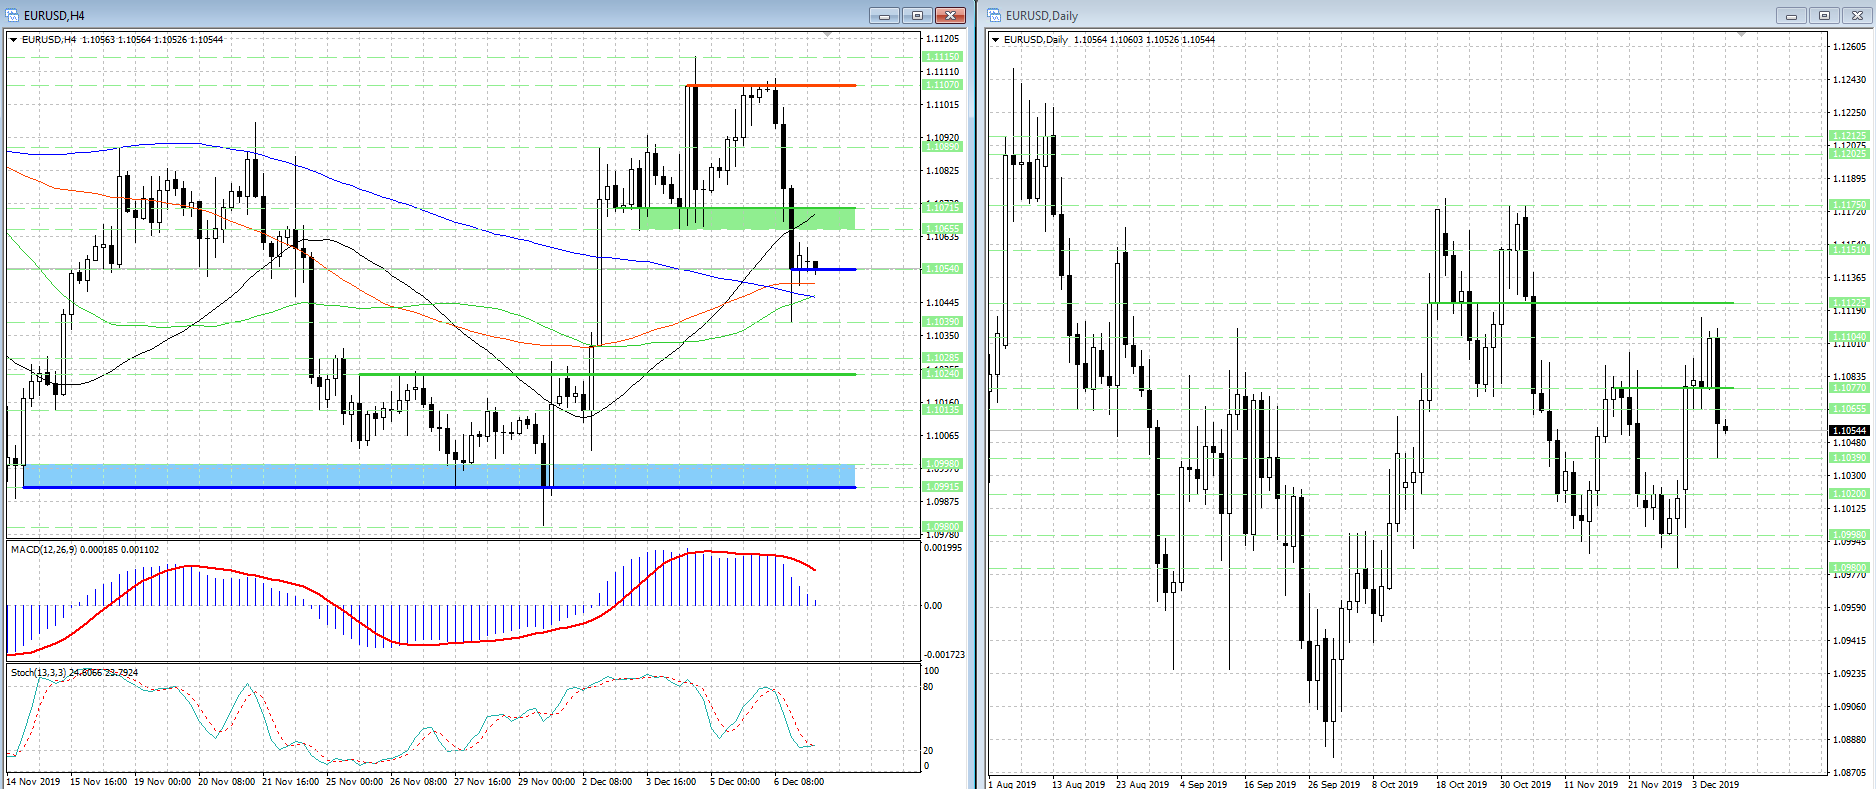Click the EURUSD,H4 window chart icon

tap(12, 15)
